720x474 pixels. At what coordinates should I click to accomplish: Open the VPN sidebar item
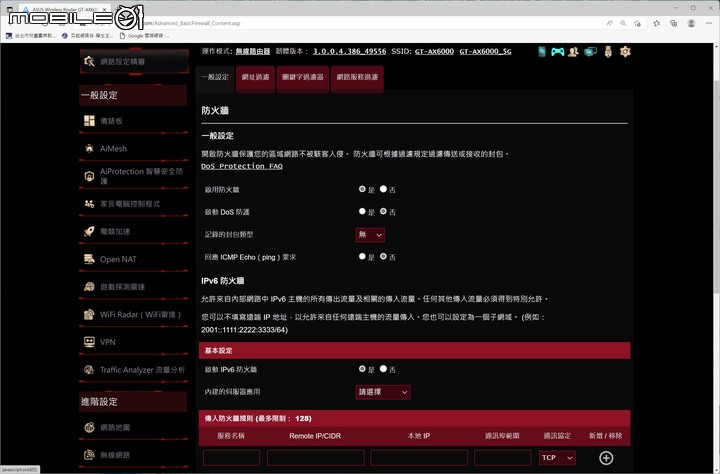134,342
